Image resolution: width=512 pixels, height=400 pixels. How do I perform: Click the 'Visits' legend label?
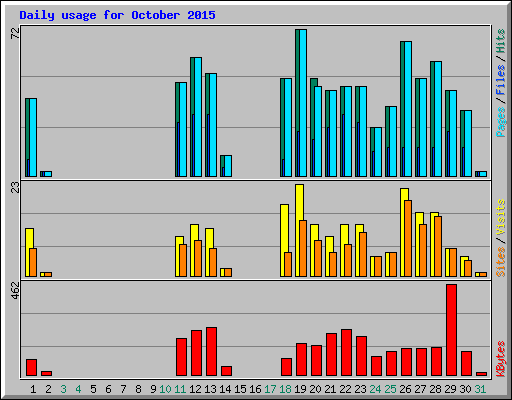pos(501,217)
